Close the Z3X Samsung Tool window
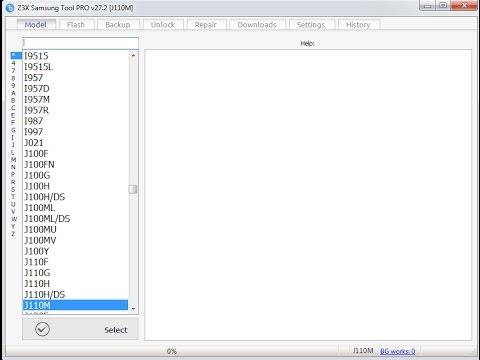480x360 pixels. (464, 5)
